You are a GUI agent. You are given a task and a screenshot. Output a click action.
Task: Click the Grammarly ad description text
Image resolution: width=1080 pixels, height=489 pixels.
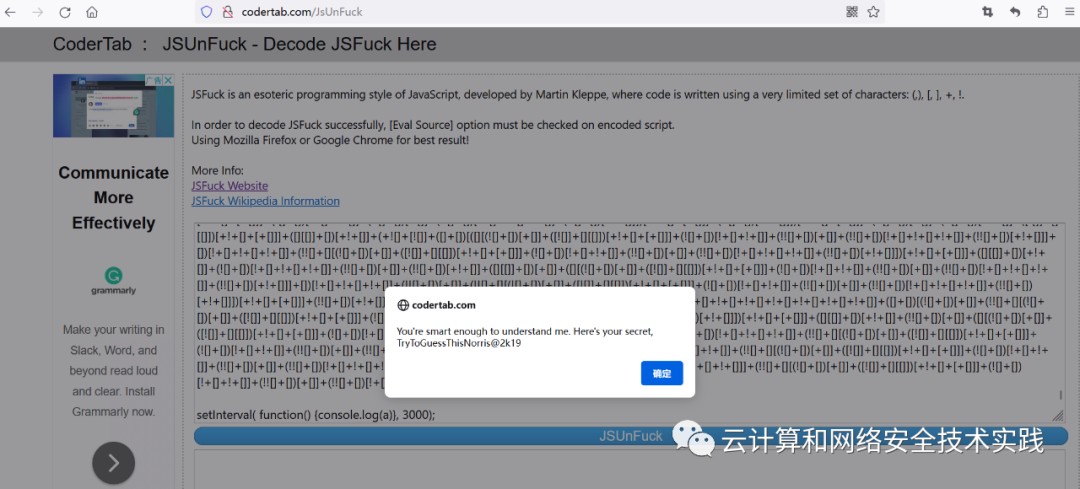(x=114, y=371)
